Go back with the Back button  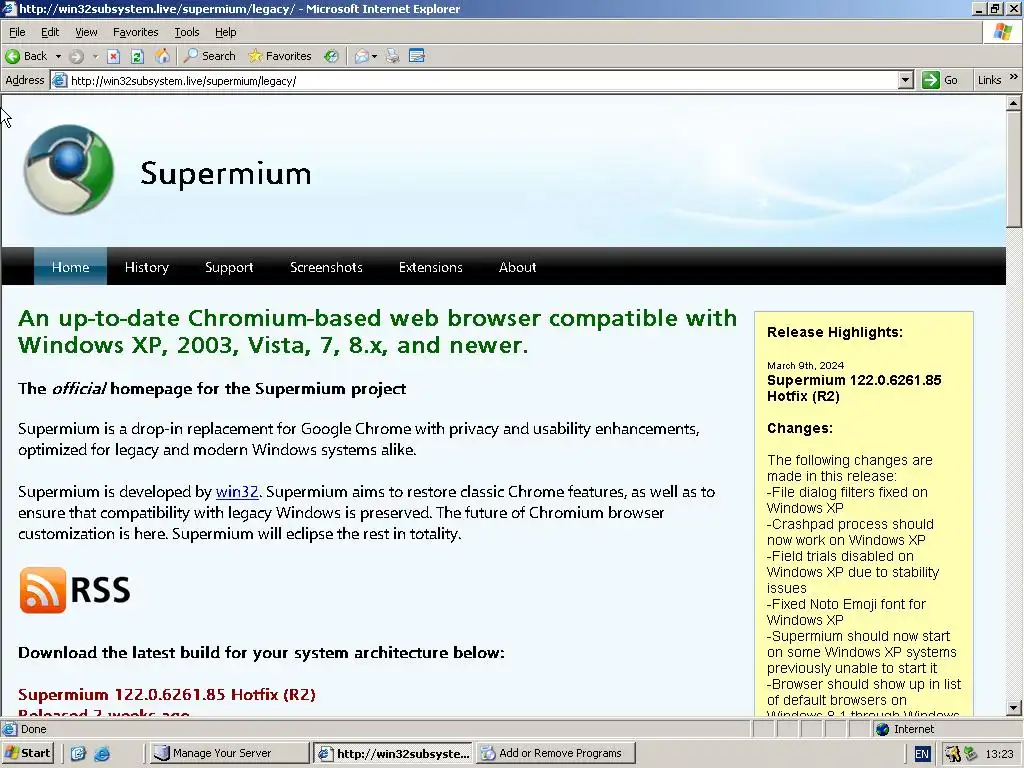pyautogui.click(x=25, y=56)
